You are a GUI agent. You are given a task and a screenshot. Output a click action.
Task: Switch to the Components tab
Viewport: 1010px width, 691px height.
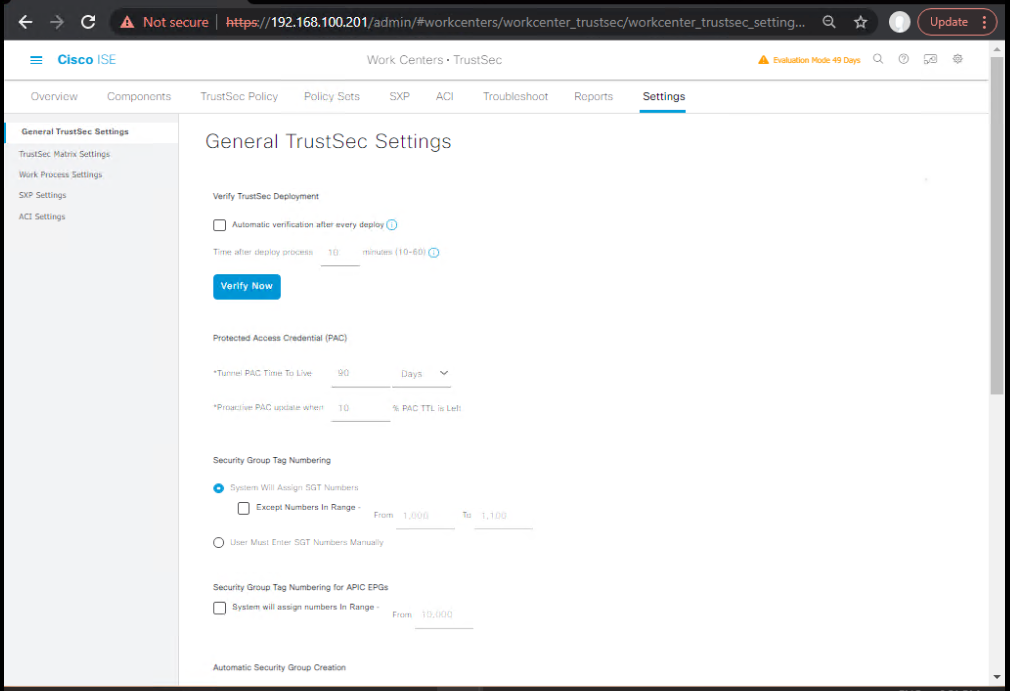click(139, 97)
